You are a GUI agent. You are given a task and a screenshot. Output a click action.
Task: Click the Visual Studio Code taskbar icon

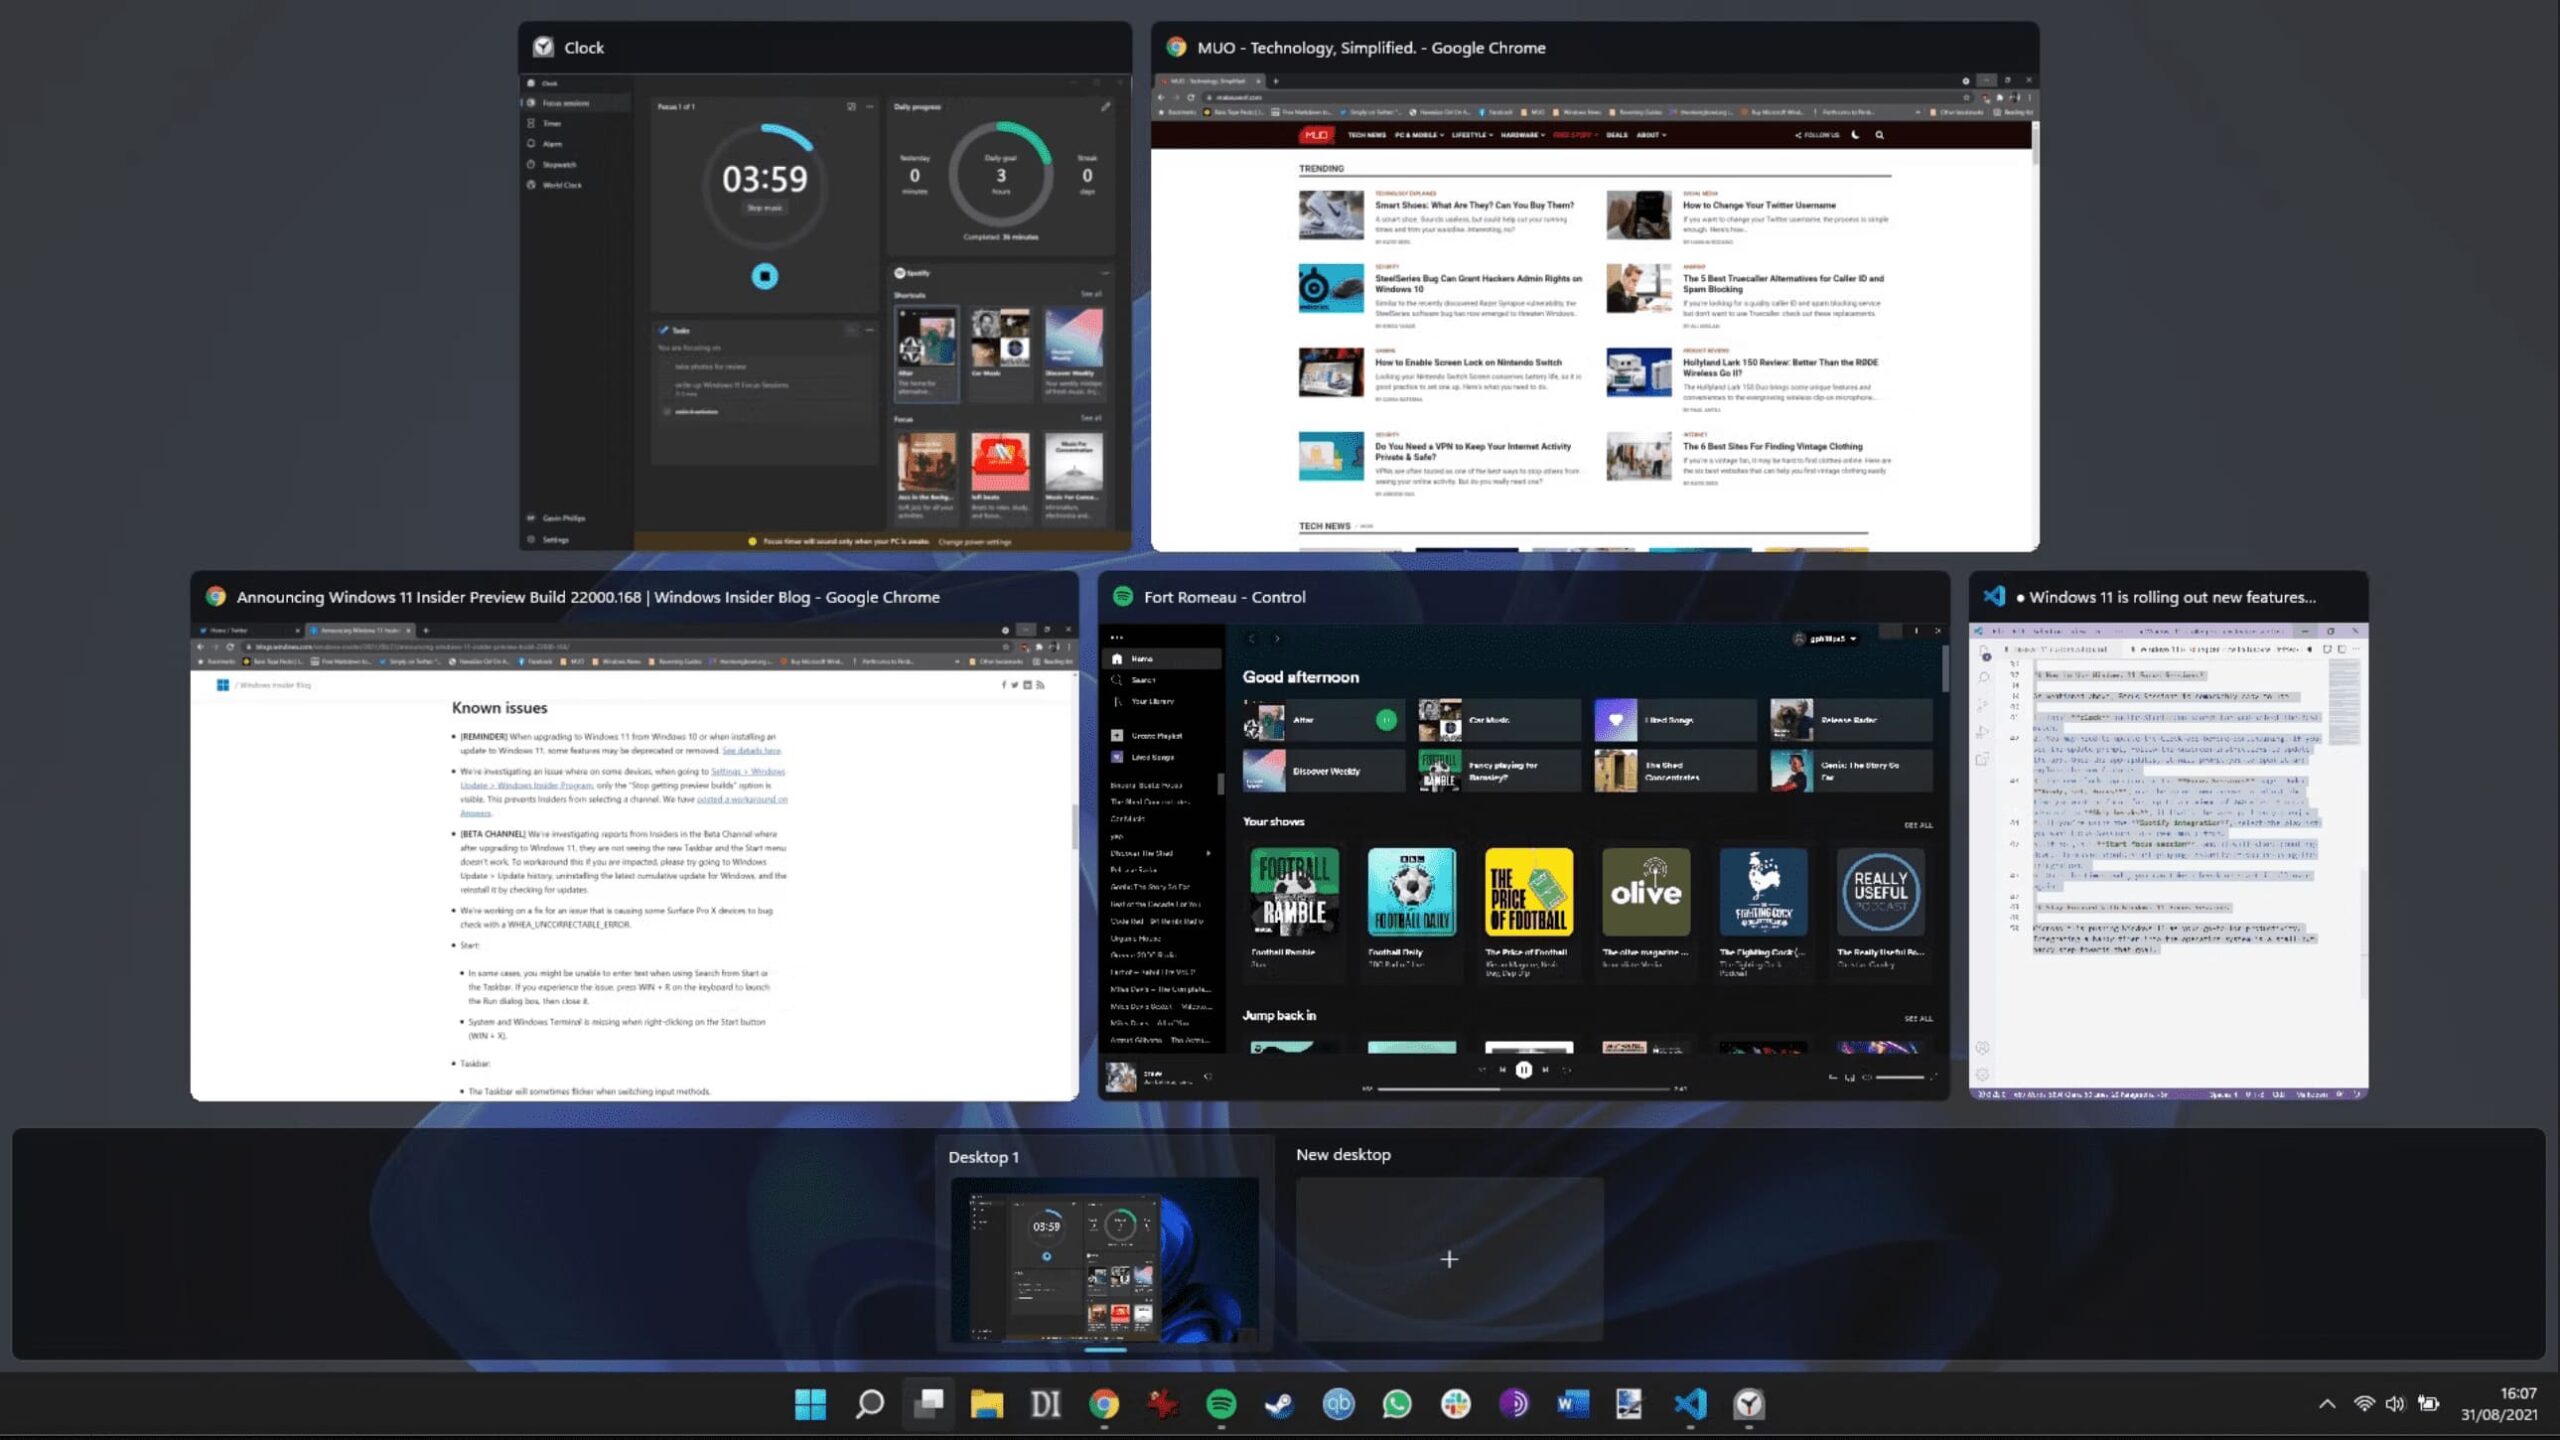point(1690,1404)
